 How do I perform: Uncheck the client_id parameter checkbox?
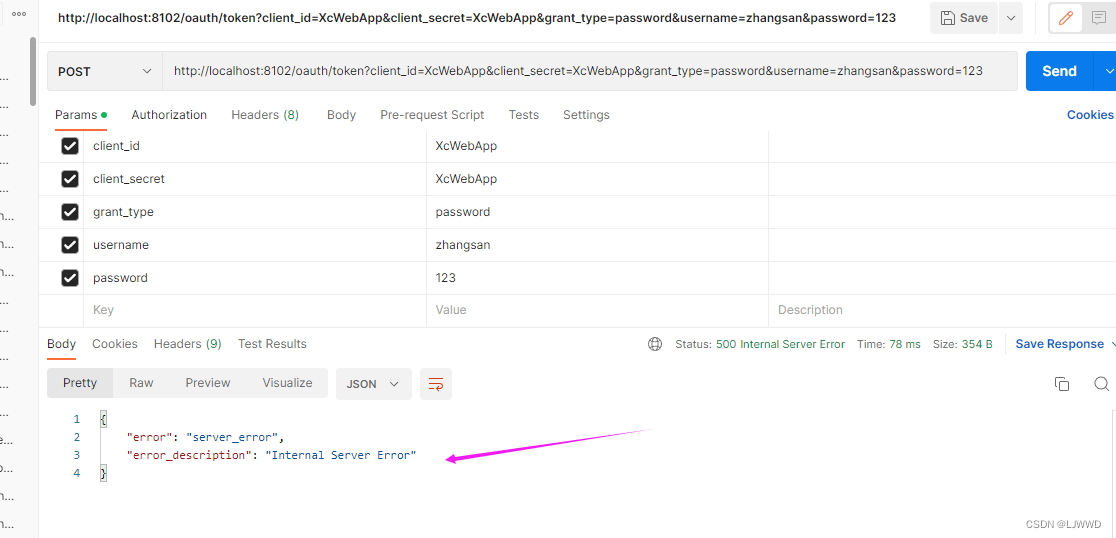(70, 147)
